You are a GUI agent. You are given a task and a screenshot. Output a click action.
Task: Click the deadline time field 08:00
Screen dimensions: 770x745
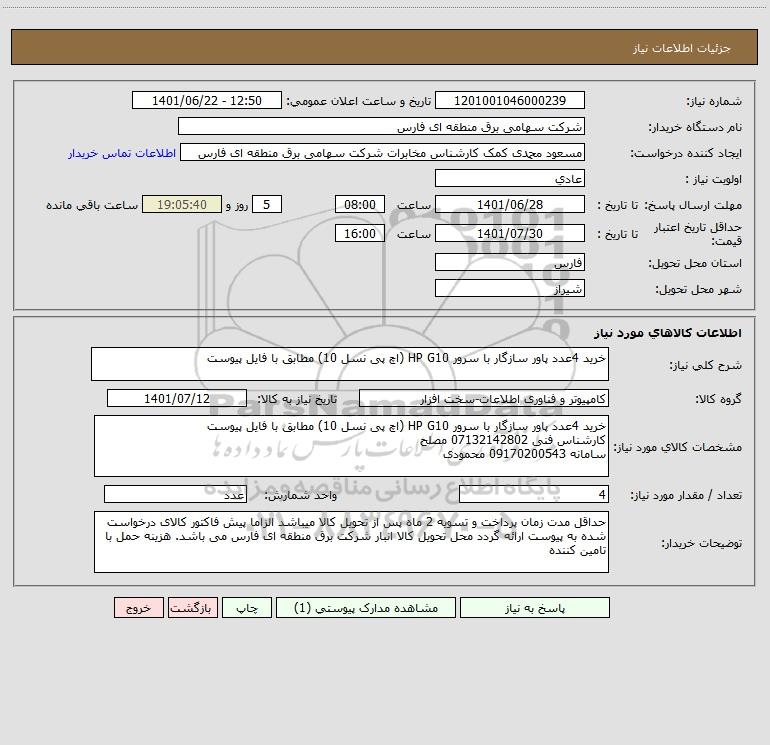(359, 204)
